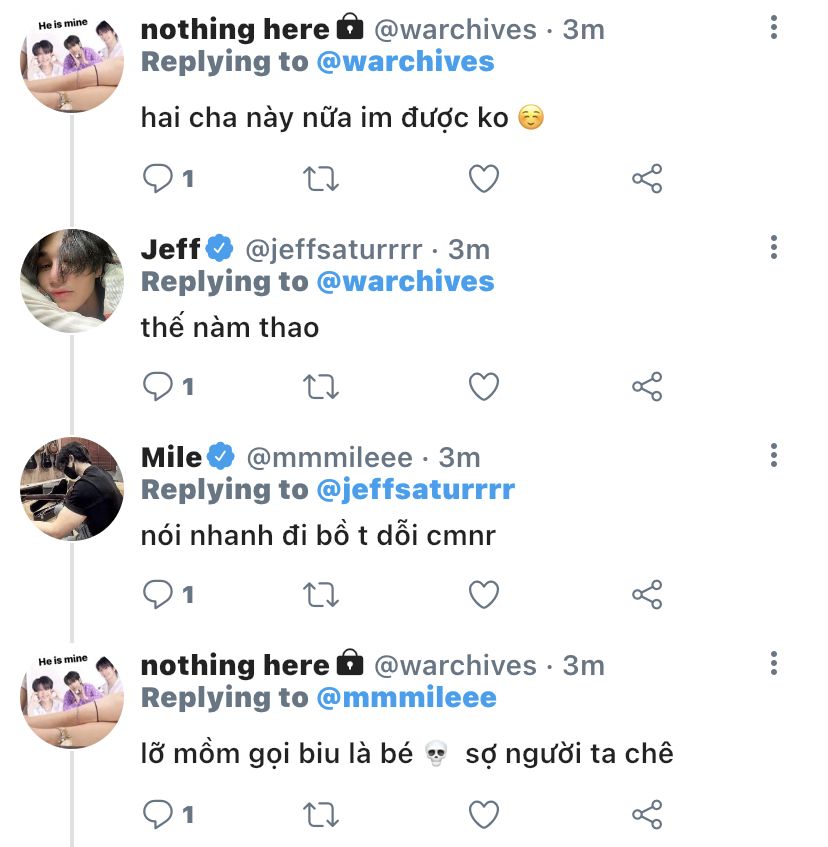The height and width of the screenshot is (847, 828).
Task: Retweet the "hai cha này nữa" tweet
Action: (x=321, y=179)
